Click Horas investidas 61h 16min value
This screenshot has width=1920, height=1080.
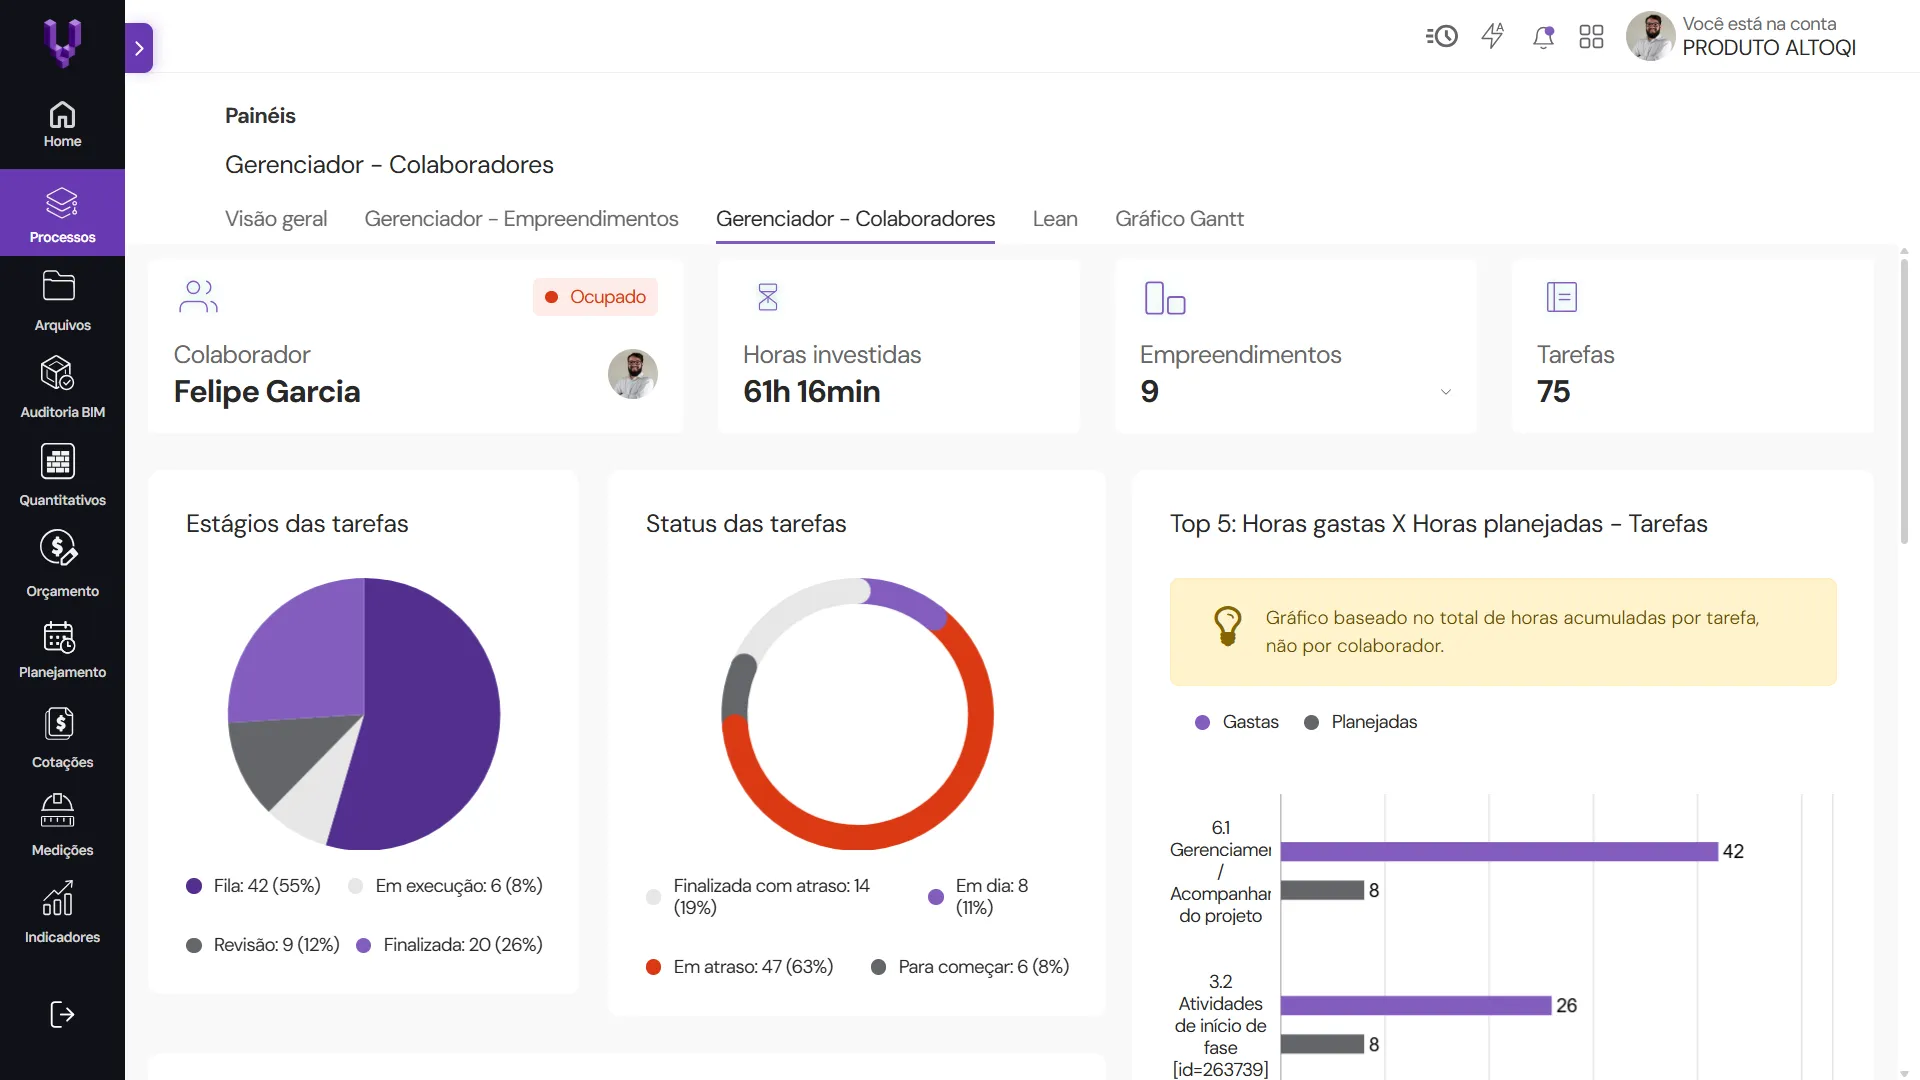click(x=812, y=392)
